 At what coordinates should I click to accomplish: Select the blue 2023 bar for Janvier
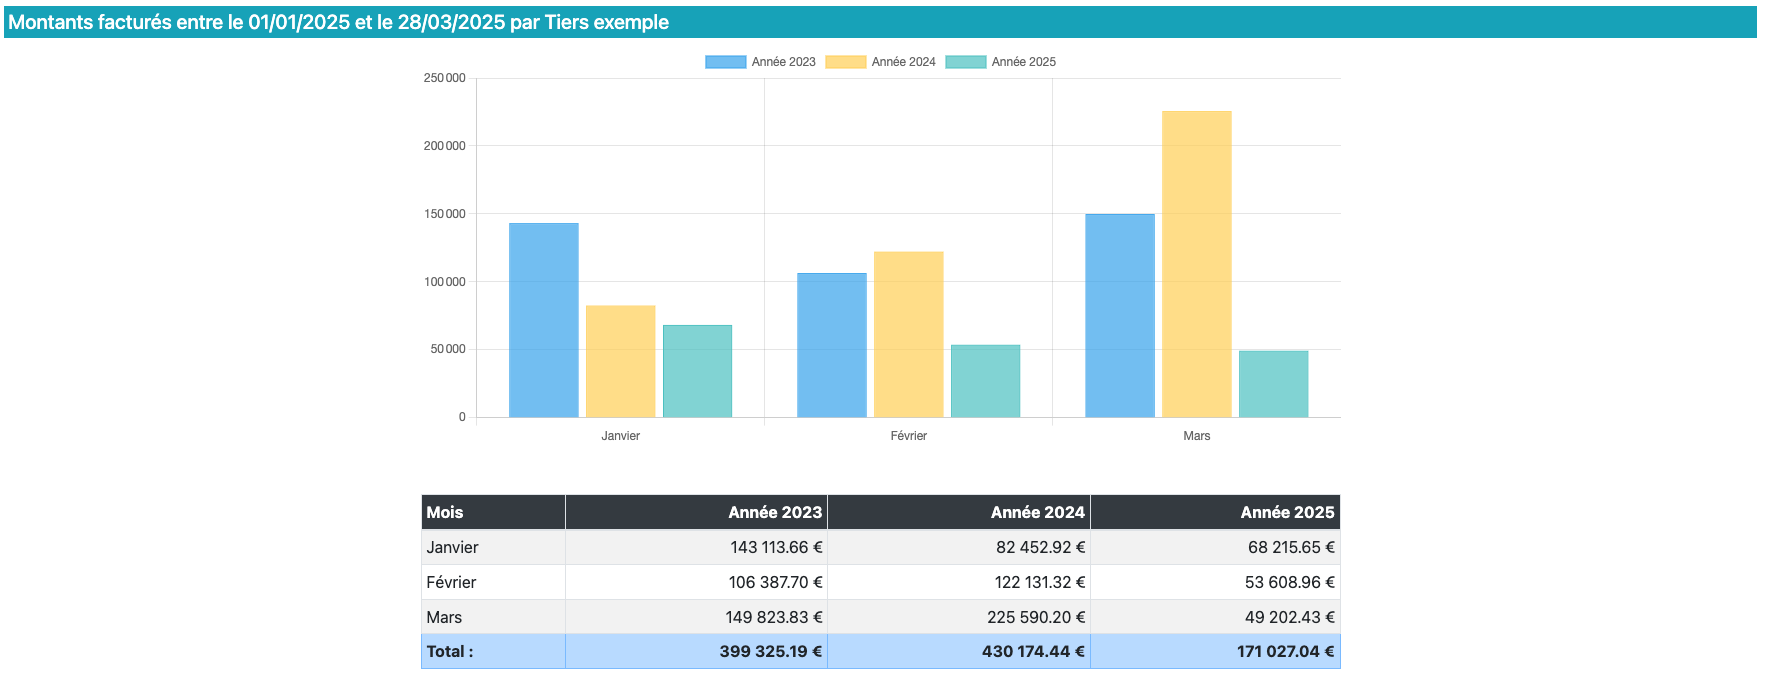543,320
